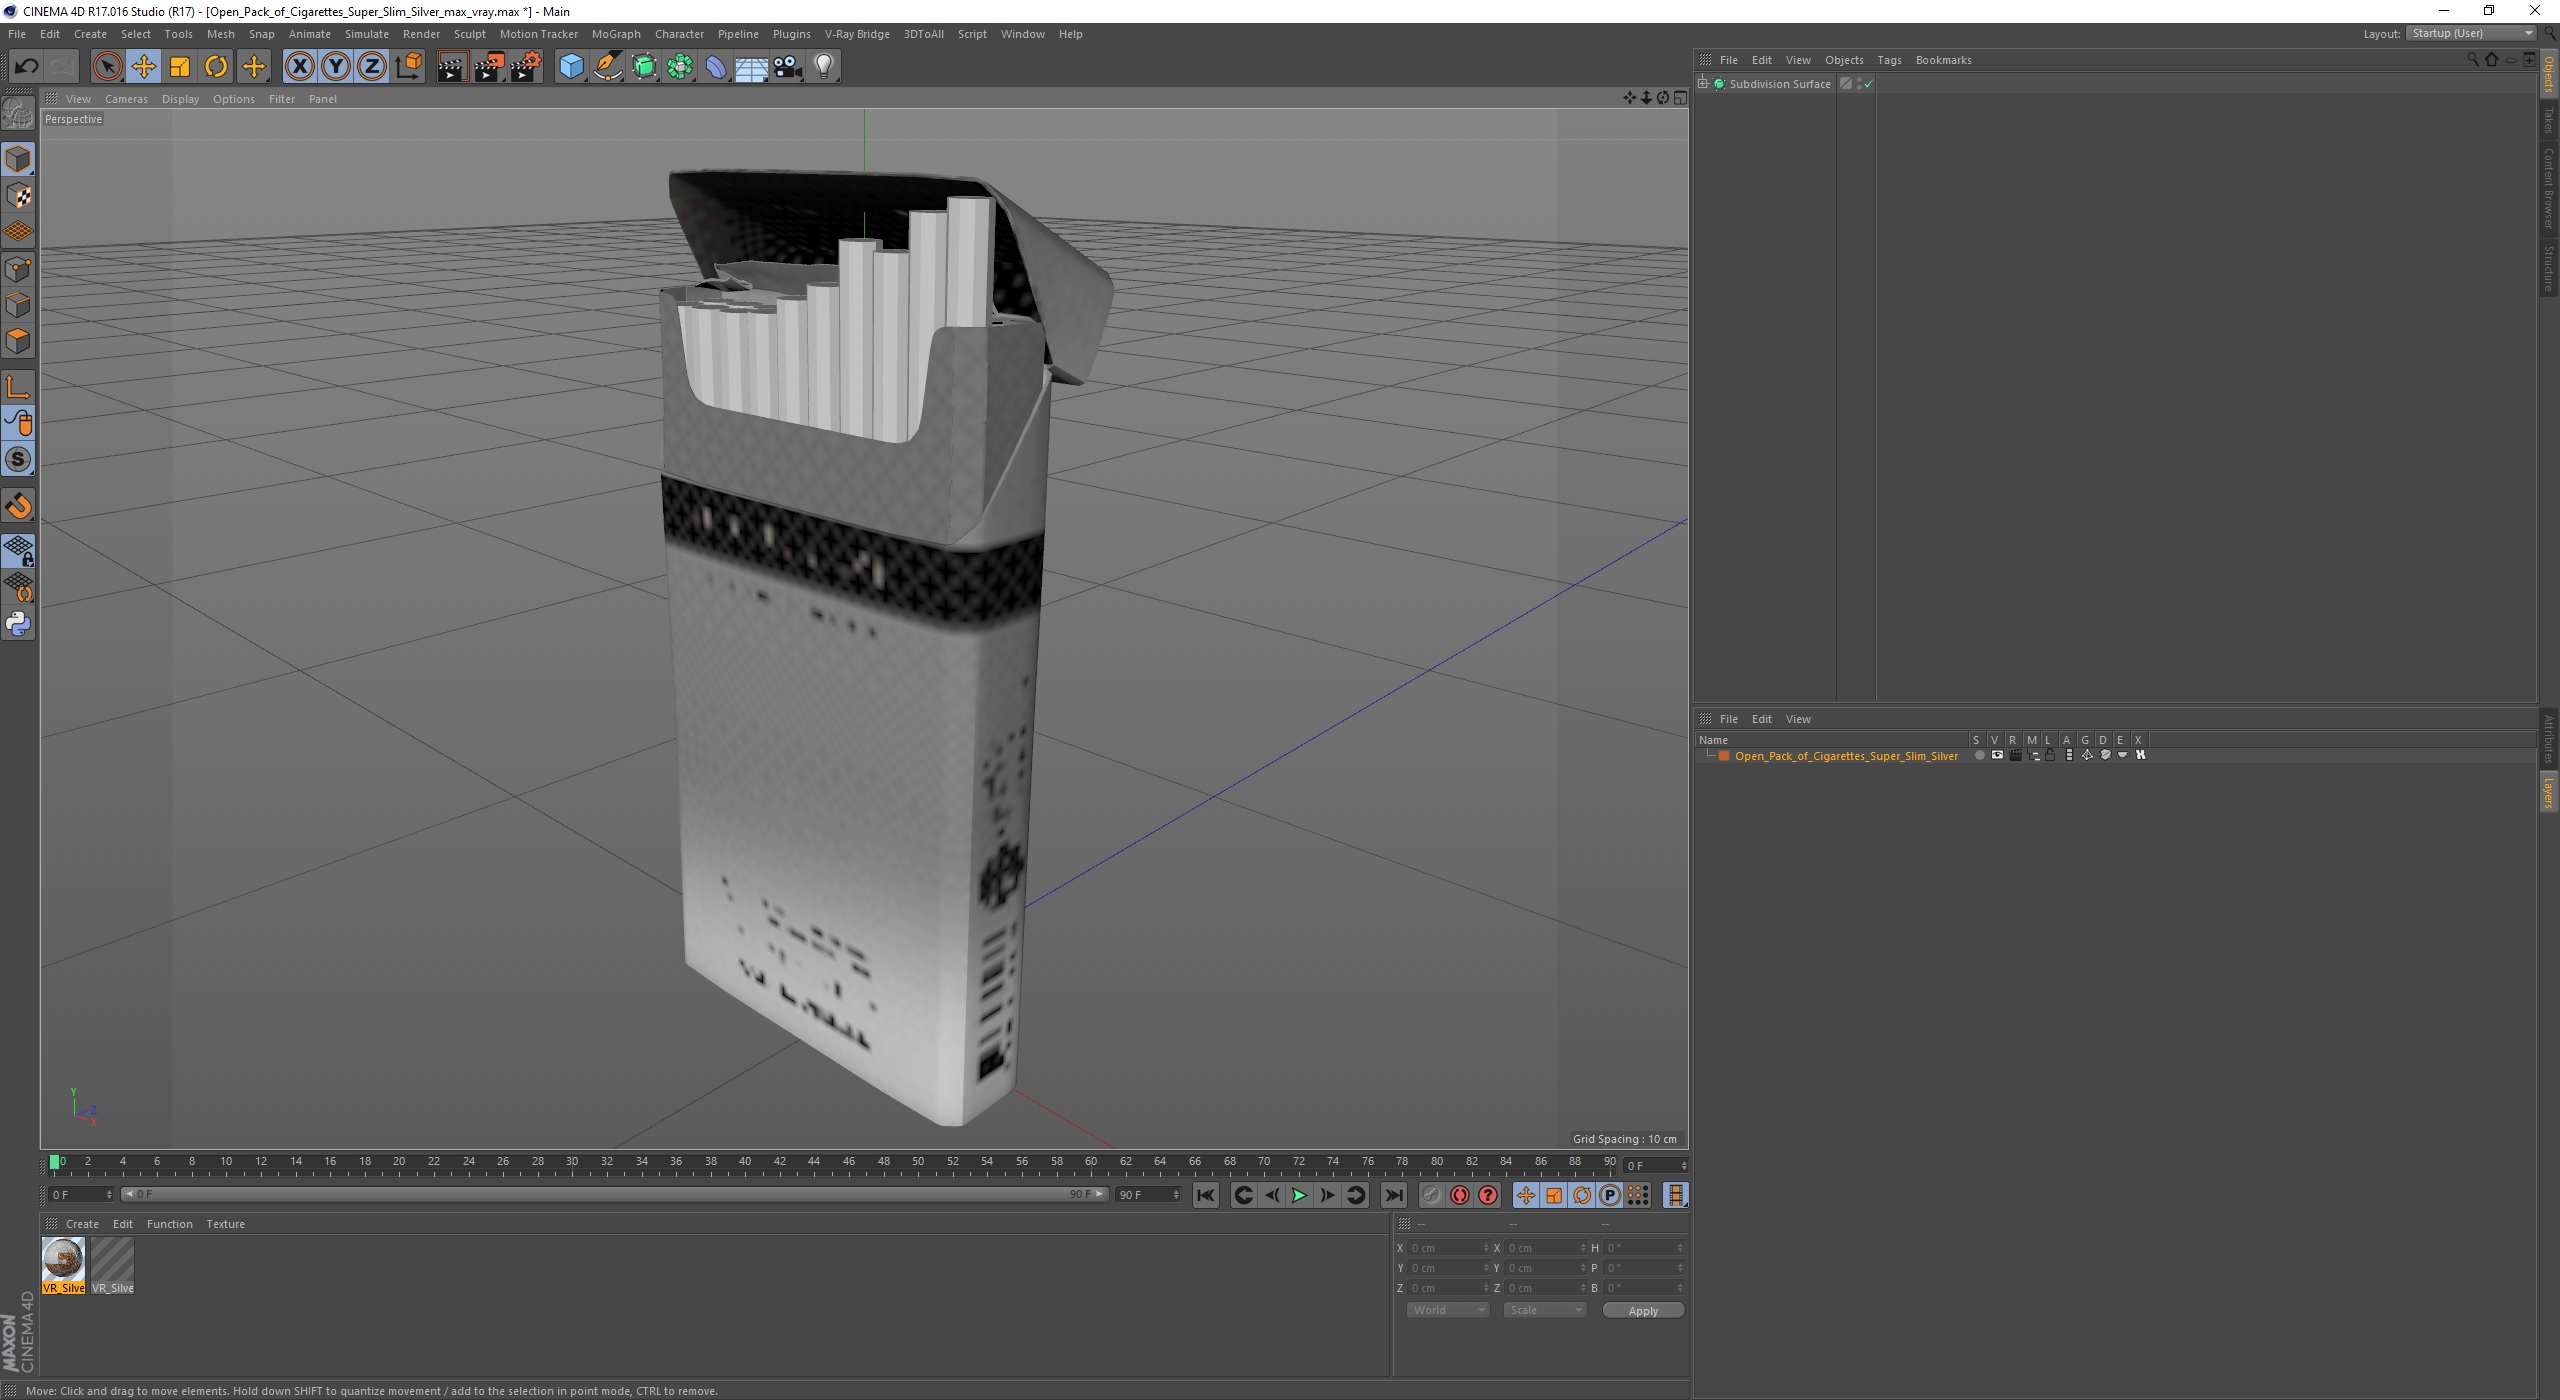Toggle Subdivision Surface visibility dots

[x=1860, y=84]
